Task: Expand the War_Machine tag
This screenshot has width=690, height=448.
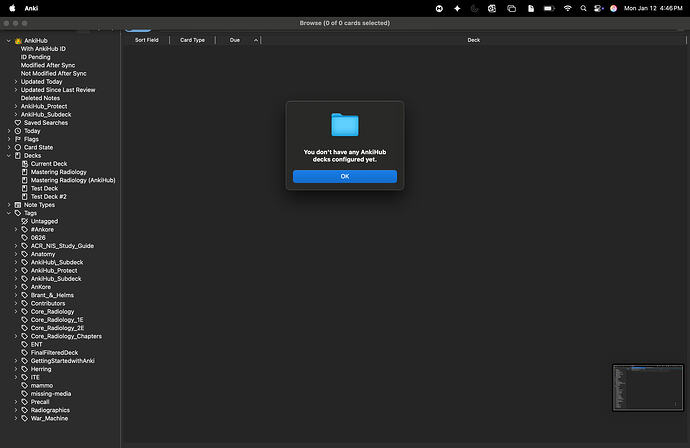Action: click(x=16, y=419)
